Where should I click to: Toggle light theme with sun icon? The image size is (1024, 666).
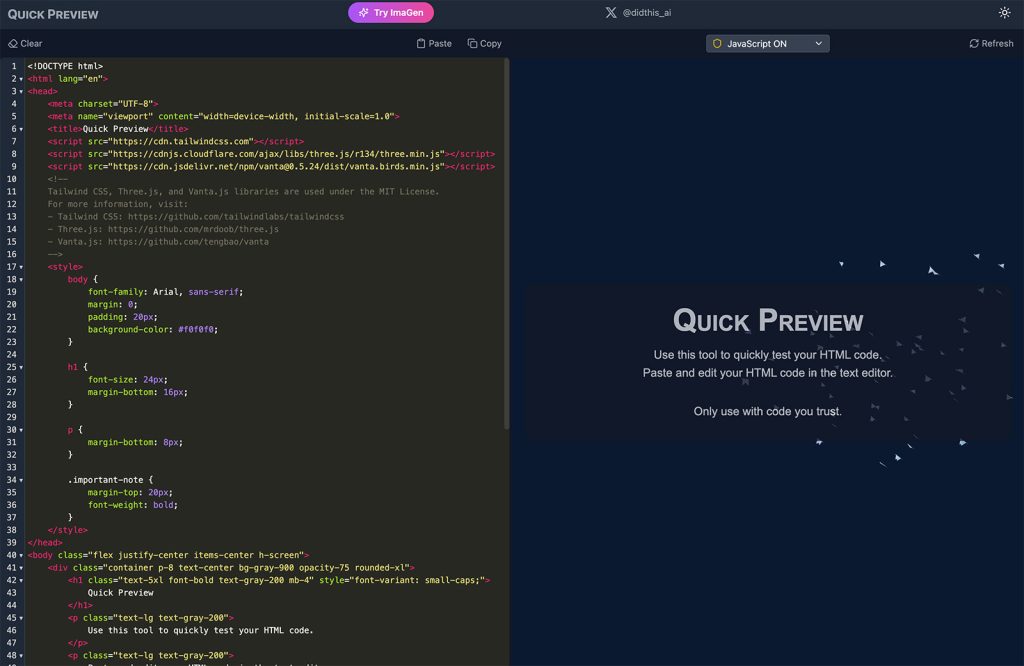1004,12
